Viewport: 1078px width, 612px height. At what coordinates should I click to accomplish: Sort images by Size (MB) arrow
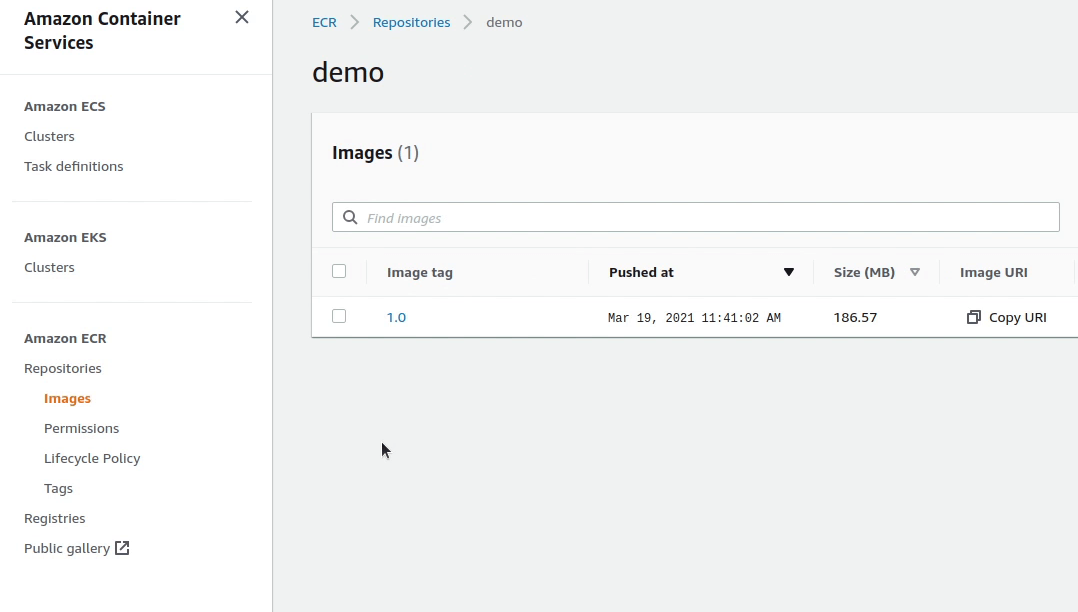pyautogui.click(x=914, y=272)
